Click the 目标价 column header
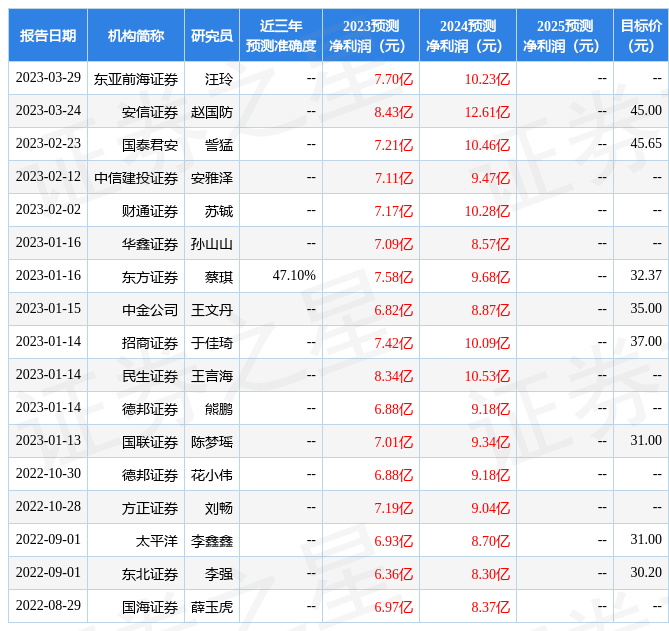669x631 pixels. pyautogui.click(x=641, y=36)
